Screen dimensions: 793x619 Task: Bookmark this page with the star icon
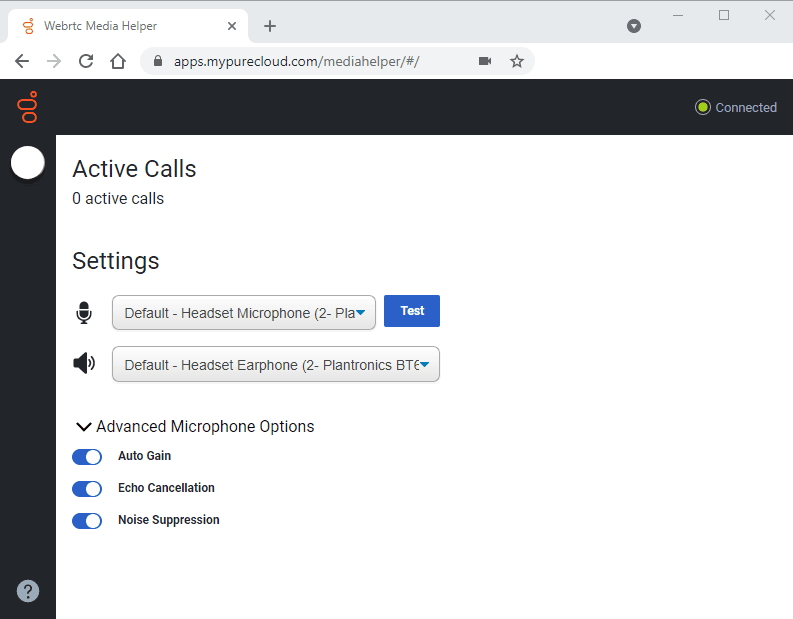517,61
